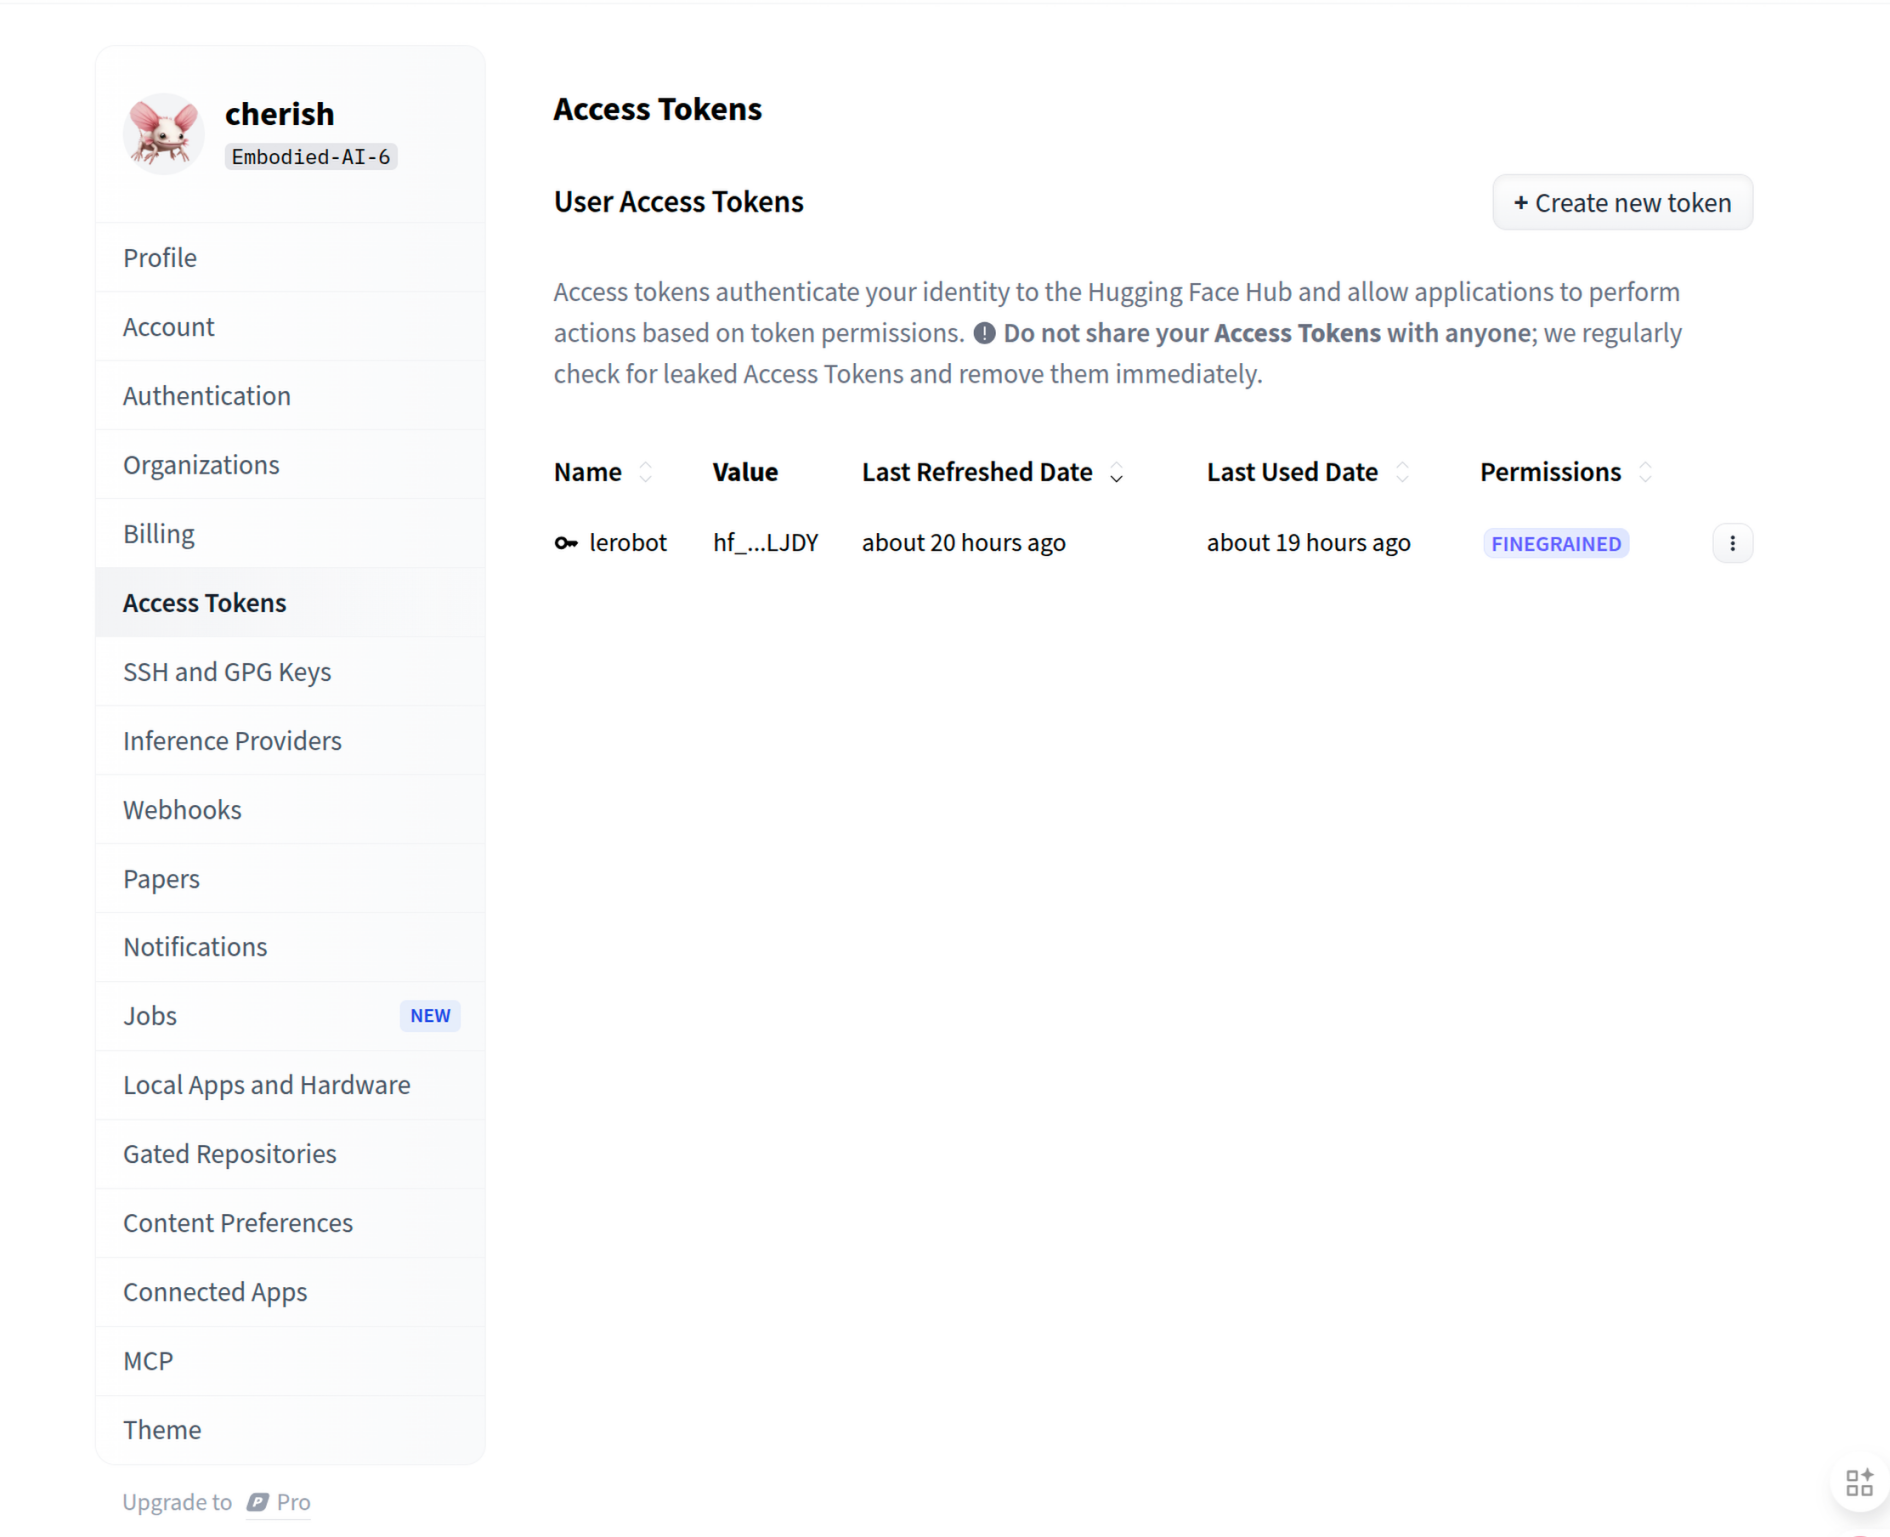Image resolution: width=1890 pixels, height=1537 pixels.
Task: Click the key icon beside lerobot token
Action: [566, 543]
